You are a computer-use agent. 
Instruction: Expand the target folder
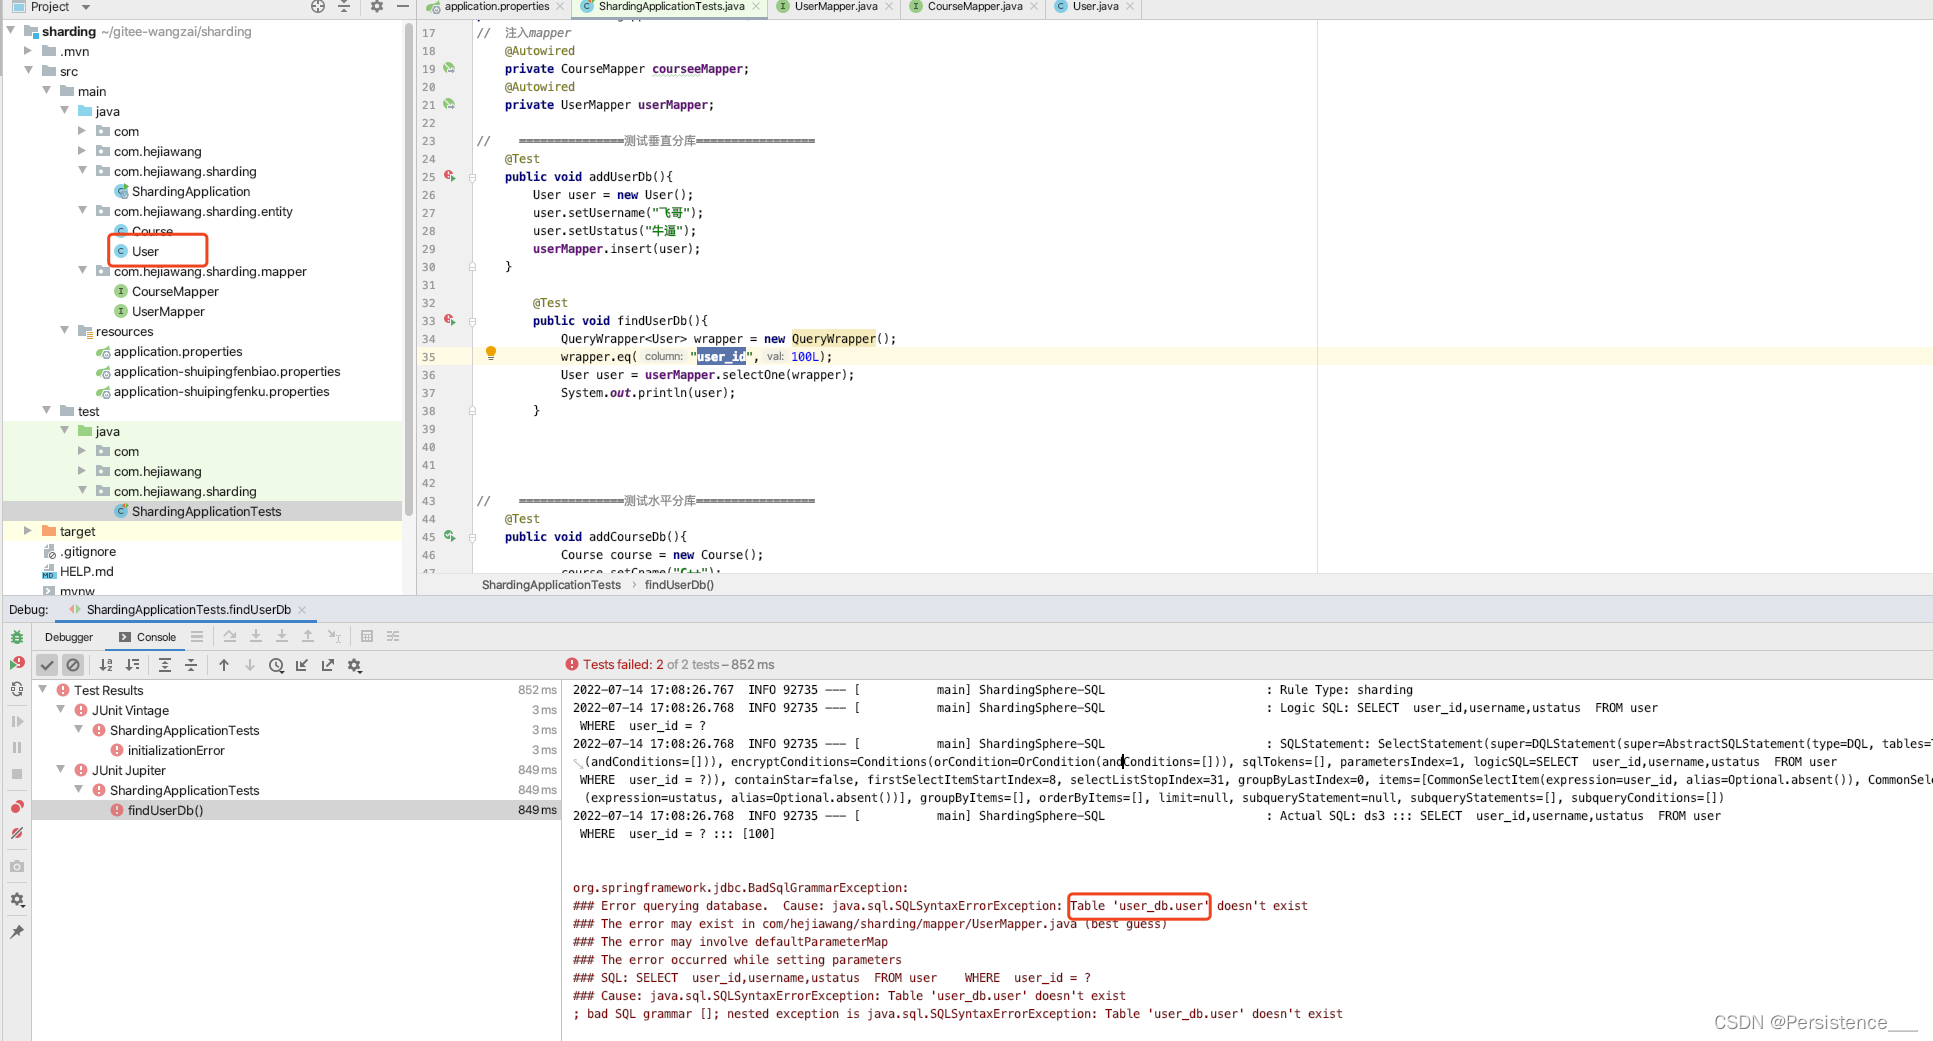(x=28, y=530)
